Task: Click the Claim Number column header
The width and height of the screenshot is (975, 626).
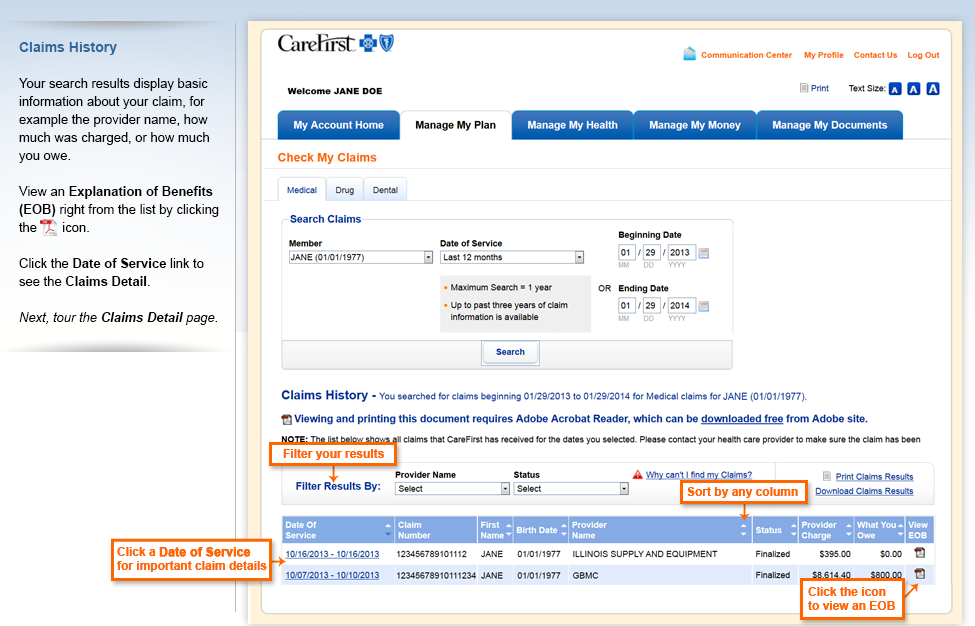Action: coord(435,530)
